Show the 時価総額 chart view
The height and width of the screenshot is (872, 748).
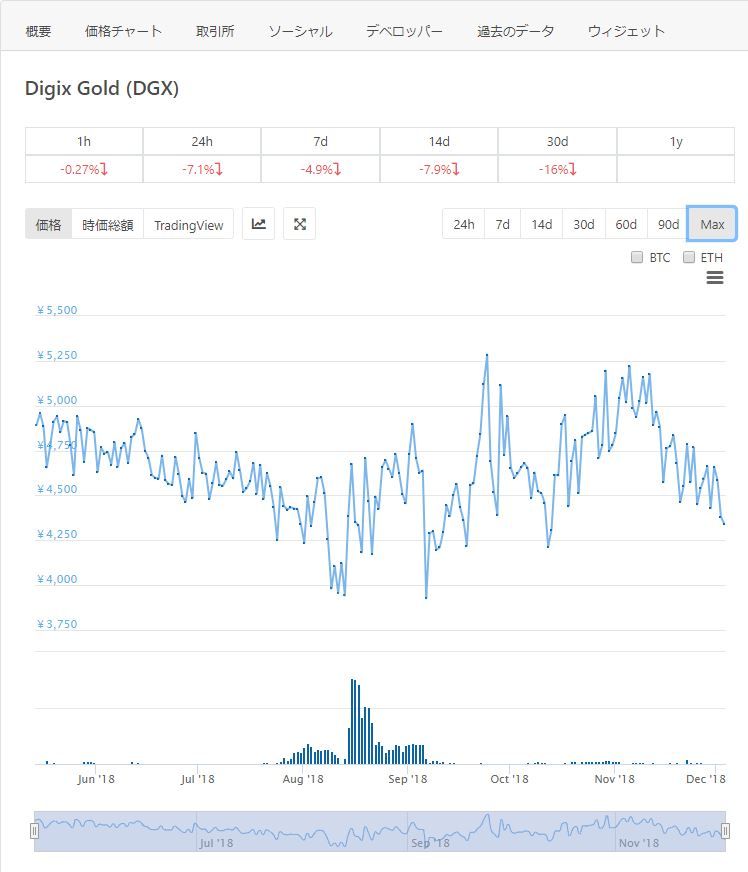pos(108,225)
